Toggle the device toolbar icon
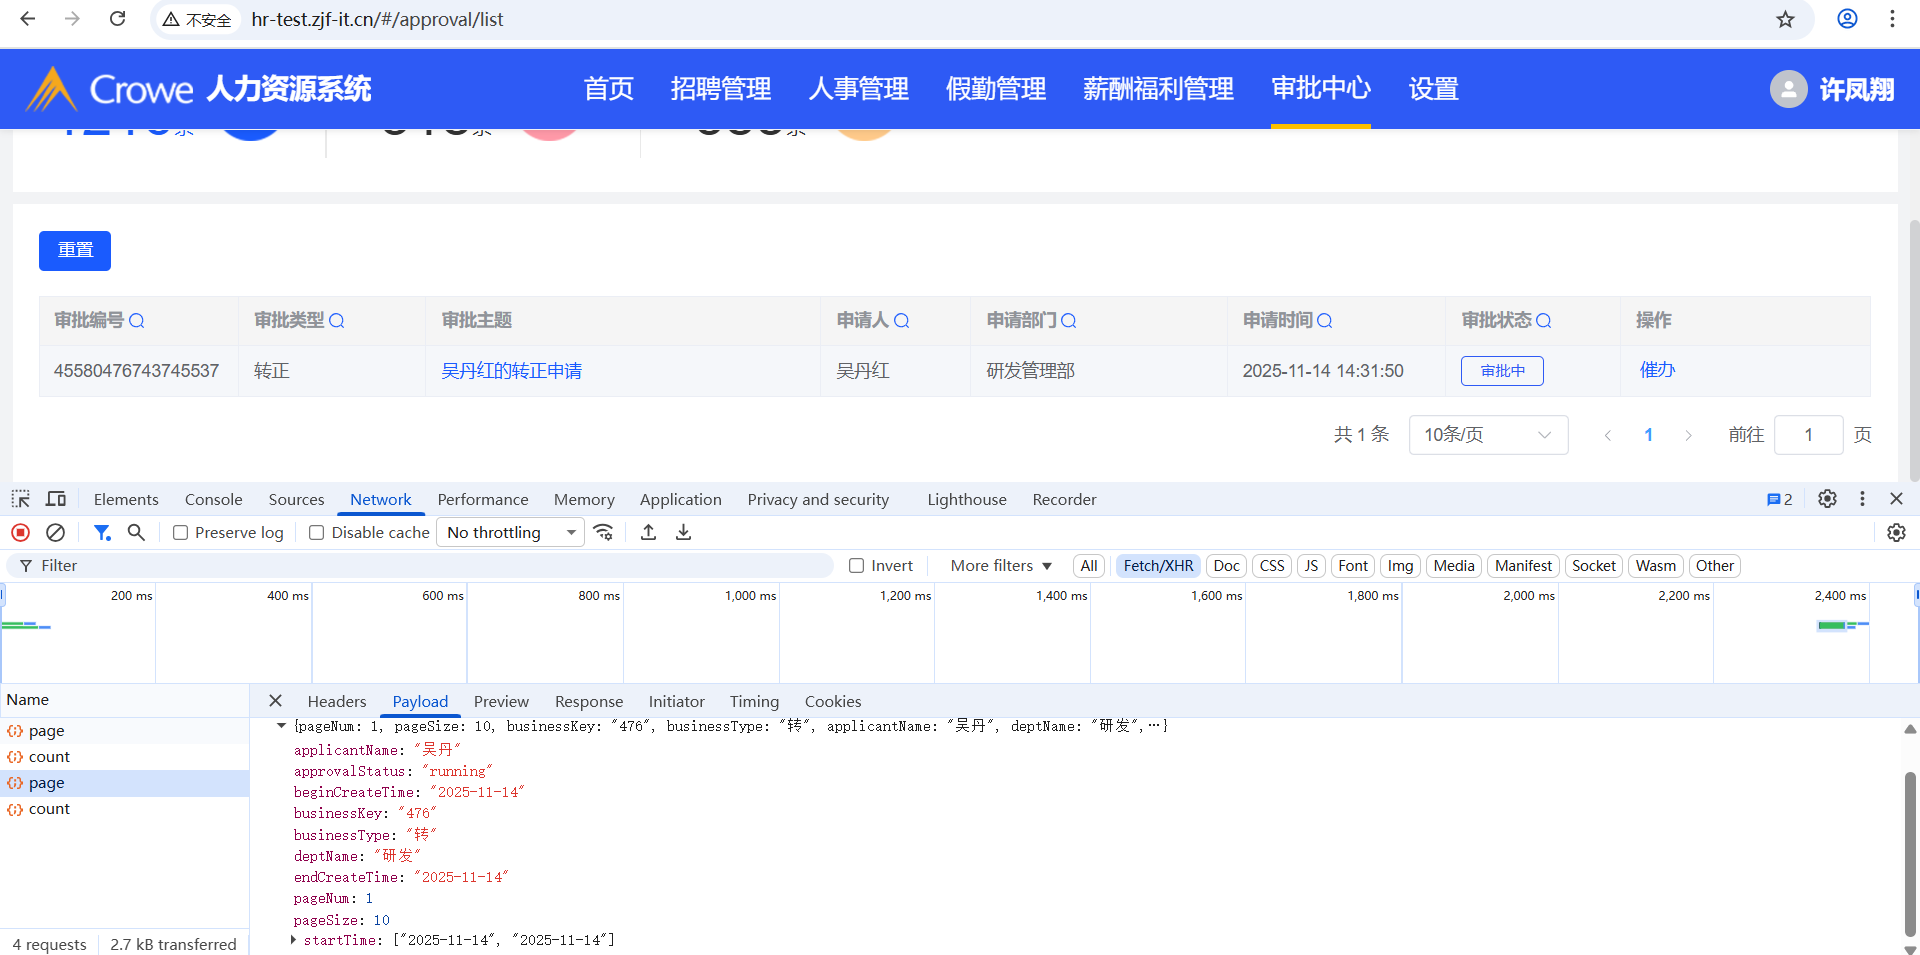Screen dimensions: 1920x955 56,499
